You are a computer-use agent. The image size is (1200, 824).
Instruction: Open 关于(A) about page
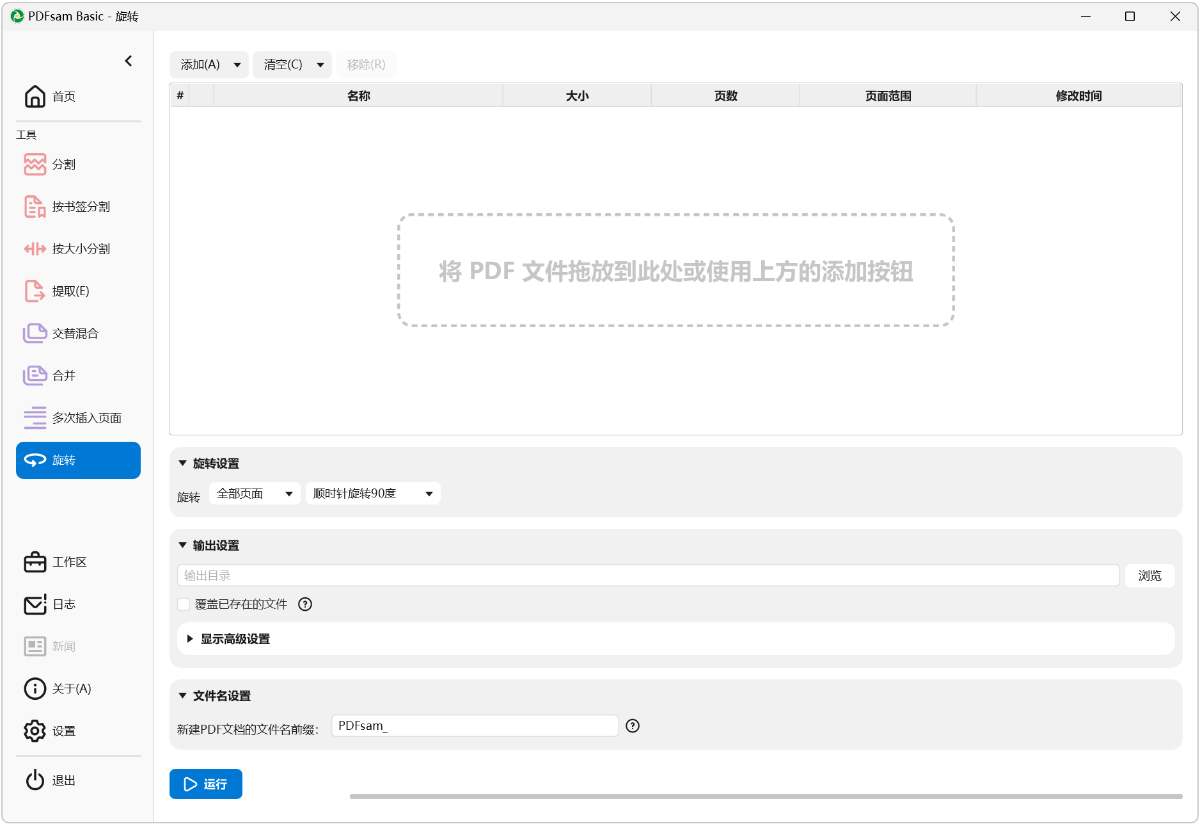(78, 689)
